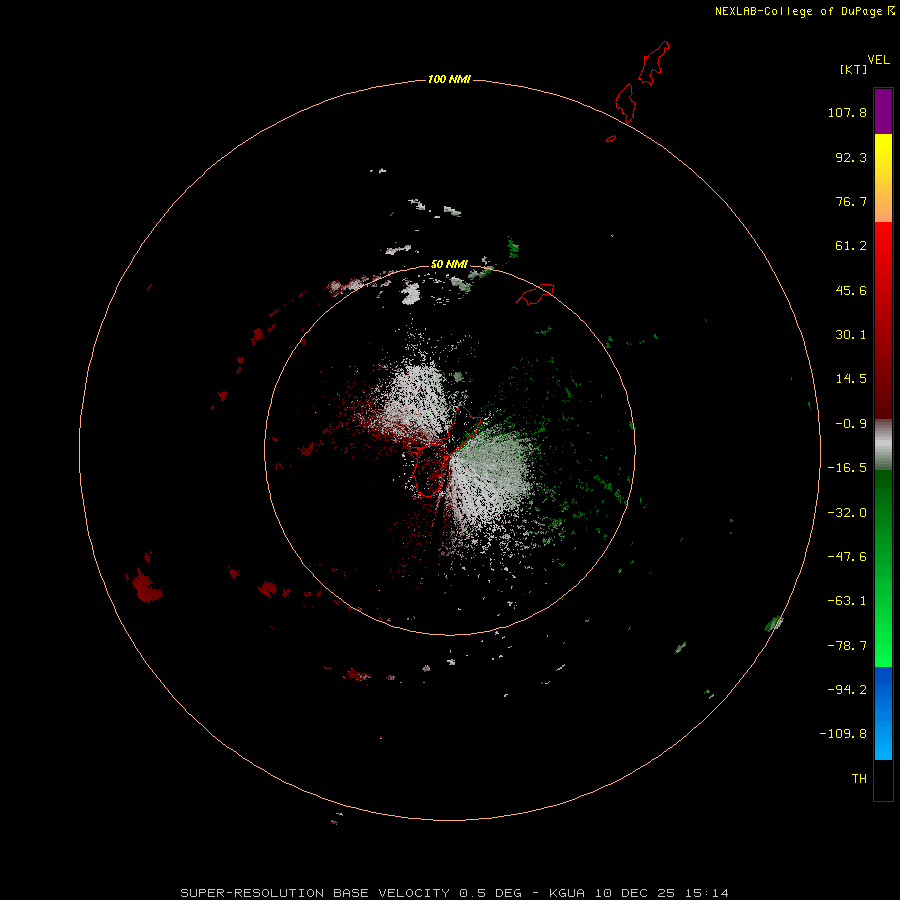Click the VEL legend title

click(878, 60)
